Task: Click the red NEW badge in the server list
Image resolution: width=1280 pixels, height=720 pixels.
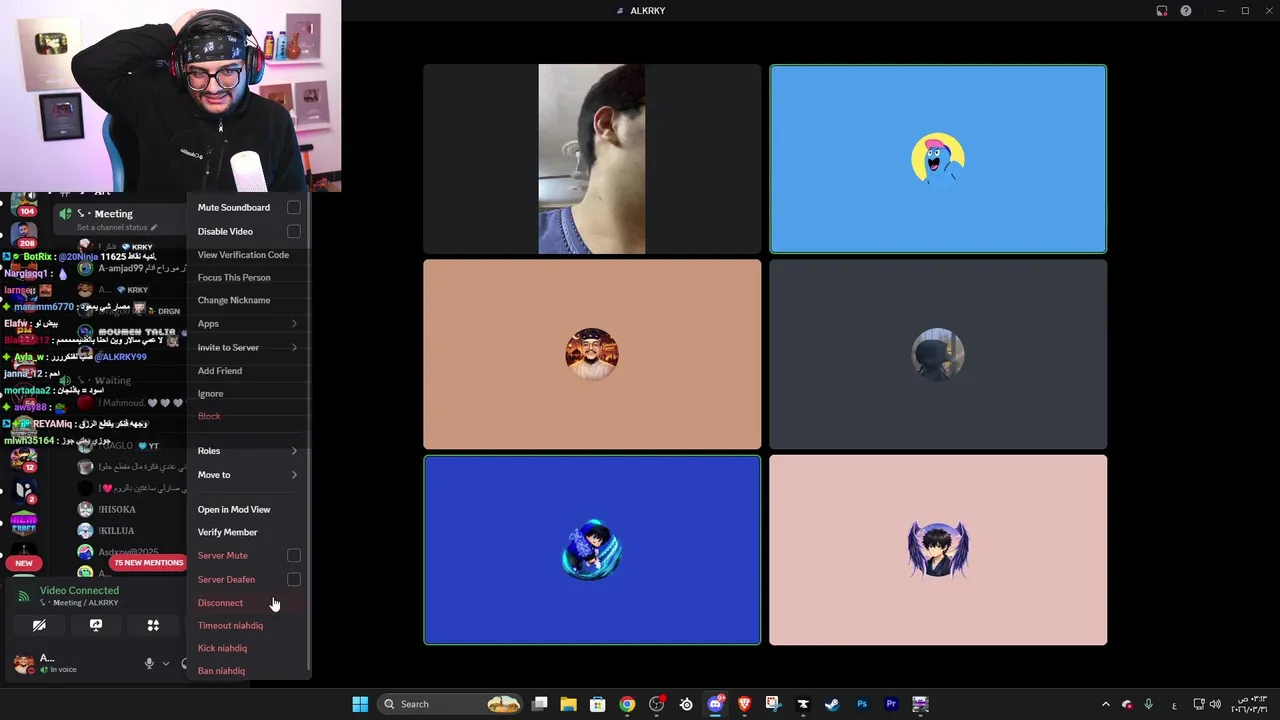Action: (24, 563)
